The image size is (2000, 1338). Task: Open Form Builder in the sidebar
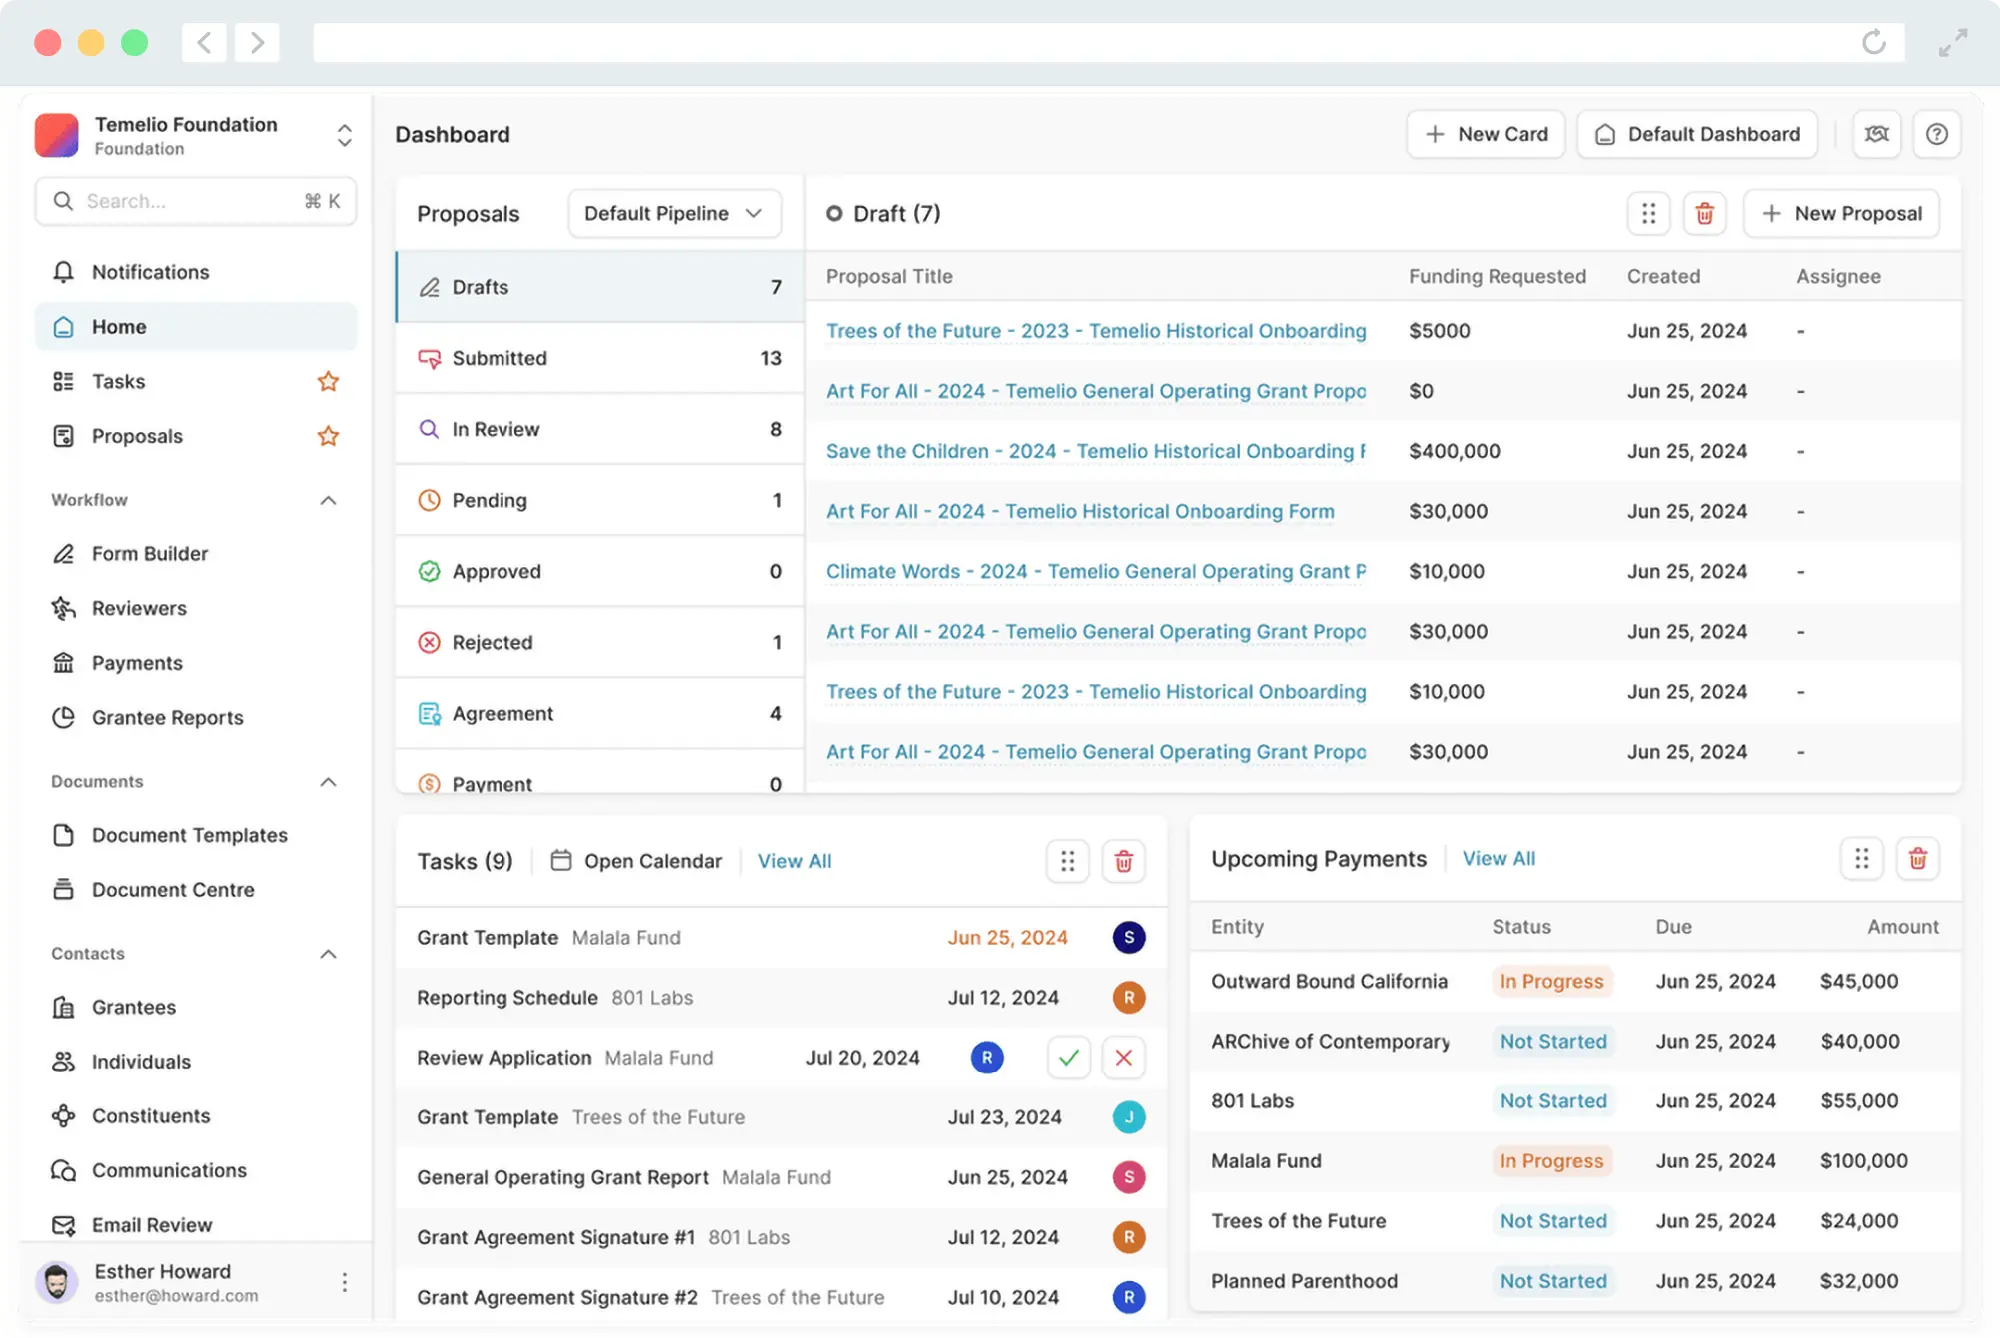195,554
